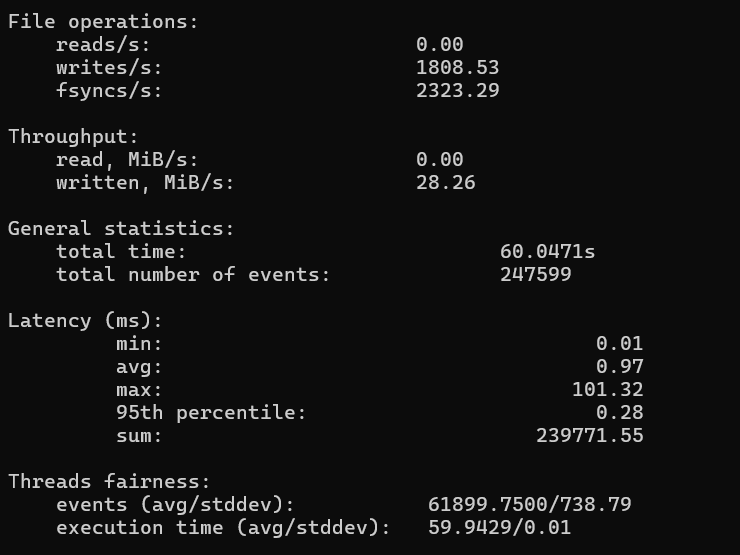Select the "avg:" latency label
The height and width of the screenshot is (555, 740).
[x=139, y=368]
